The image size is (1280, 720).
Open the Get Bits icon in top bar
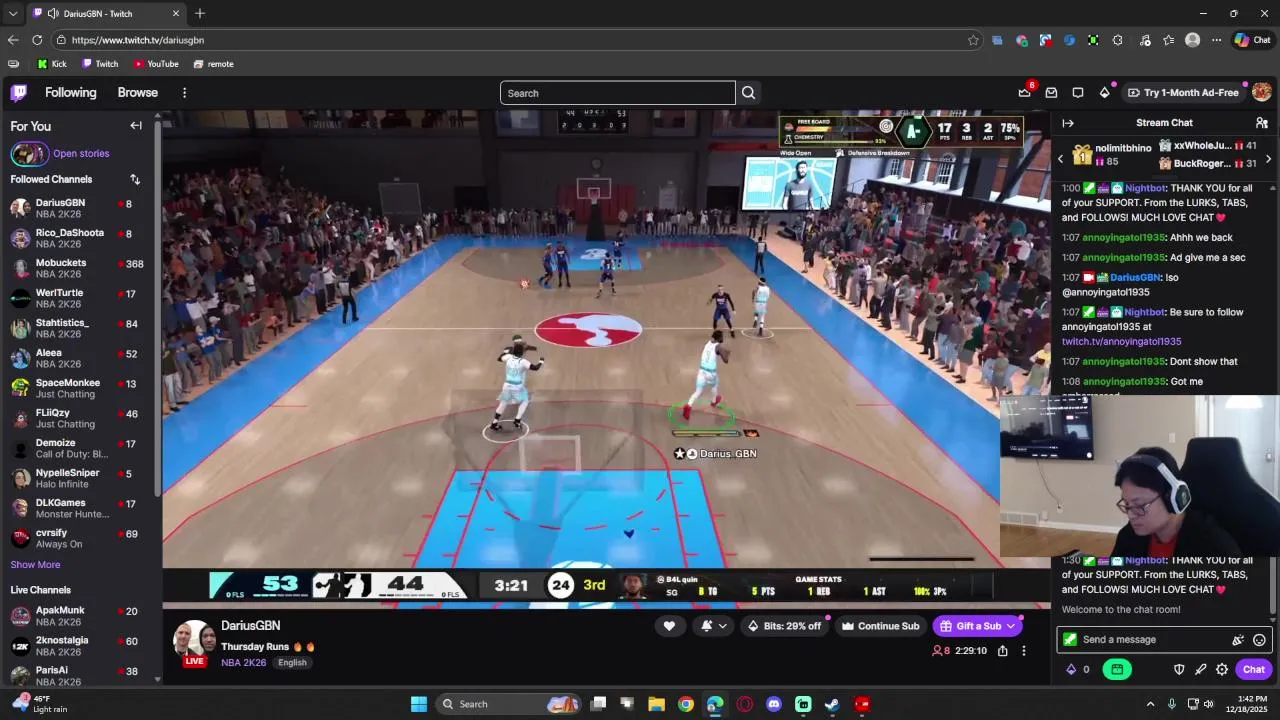(x=1104, y=92)
